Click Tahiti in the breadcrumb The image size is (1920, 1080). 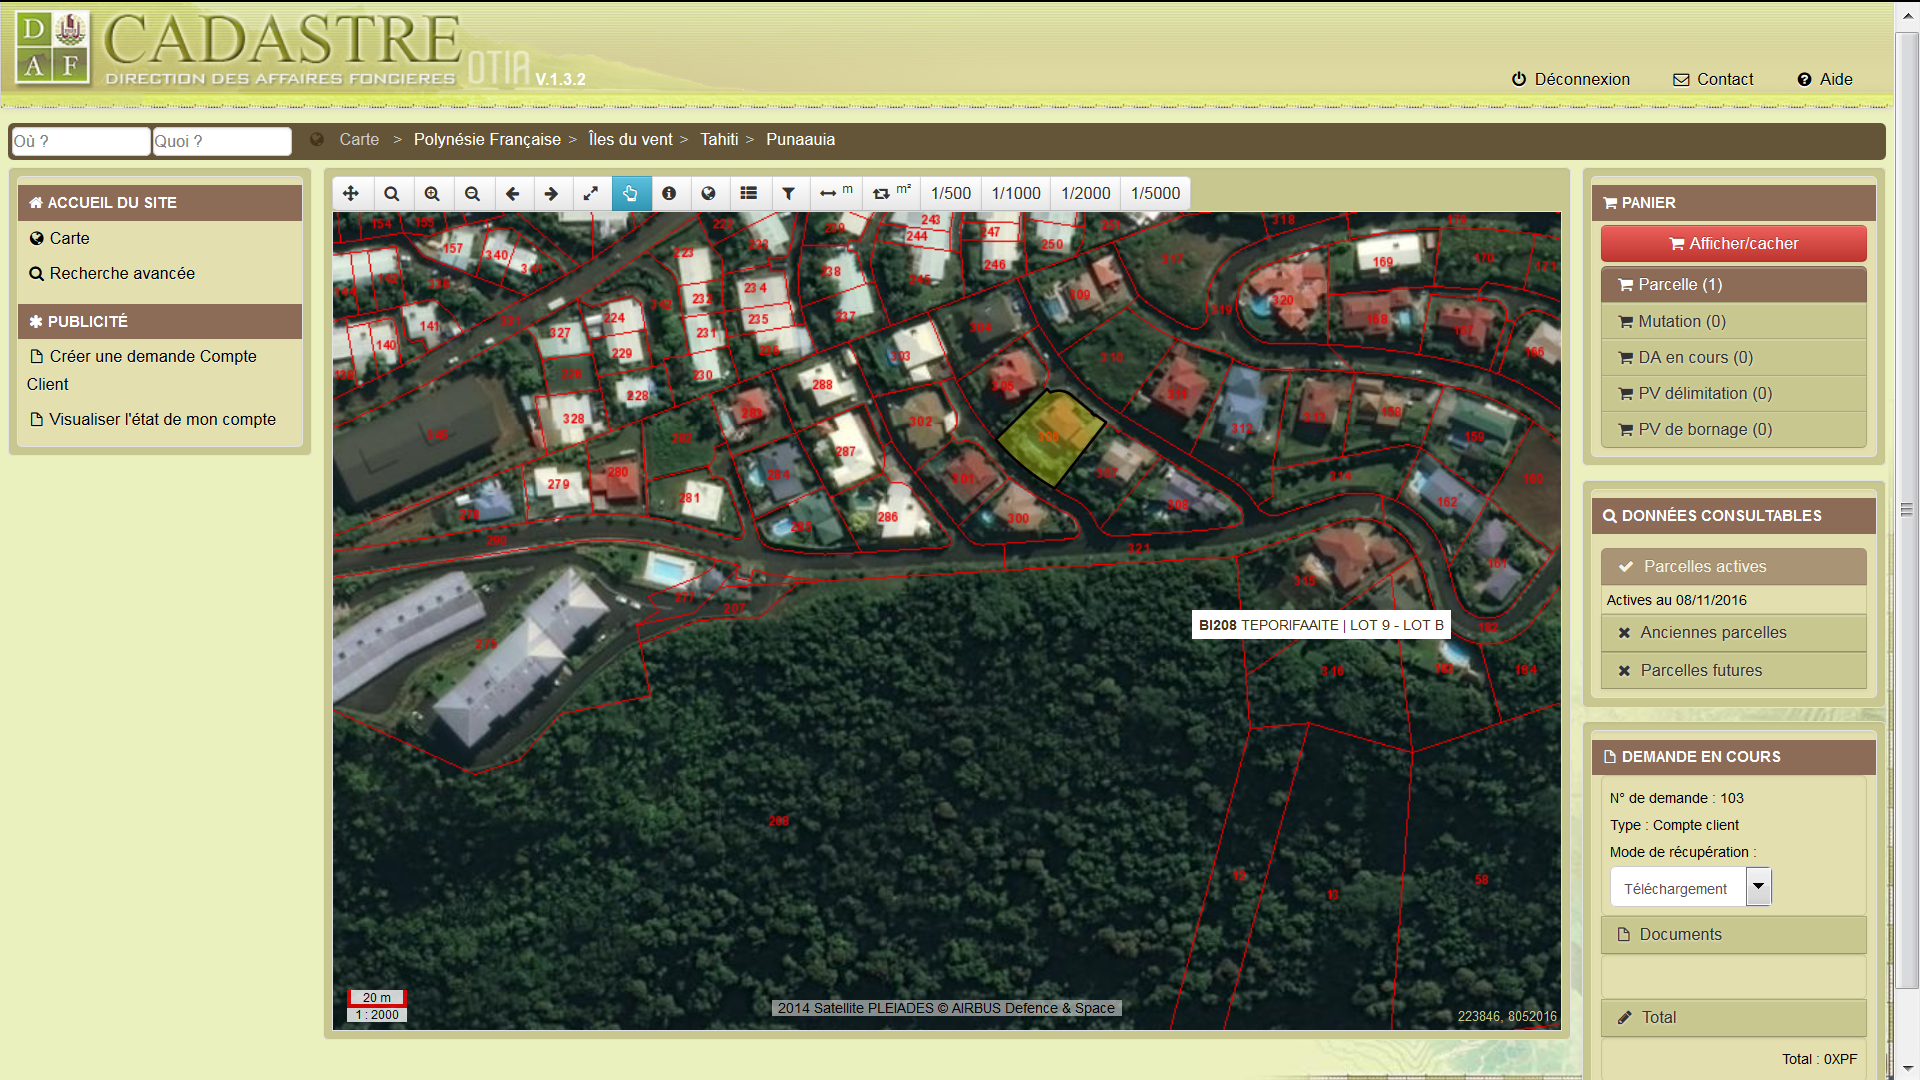pyautogui.click(x=719, y=139)
